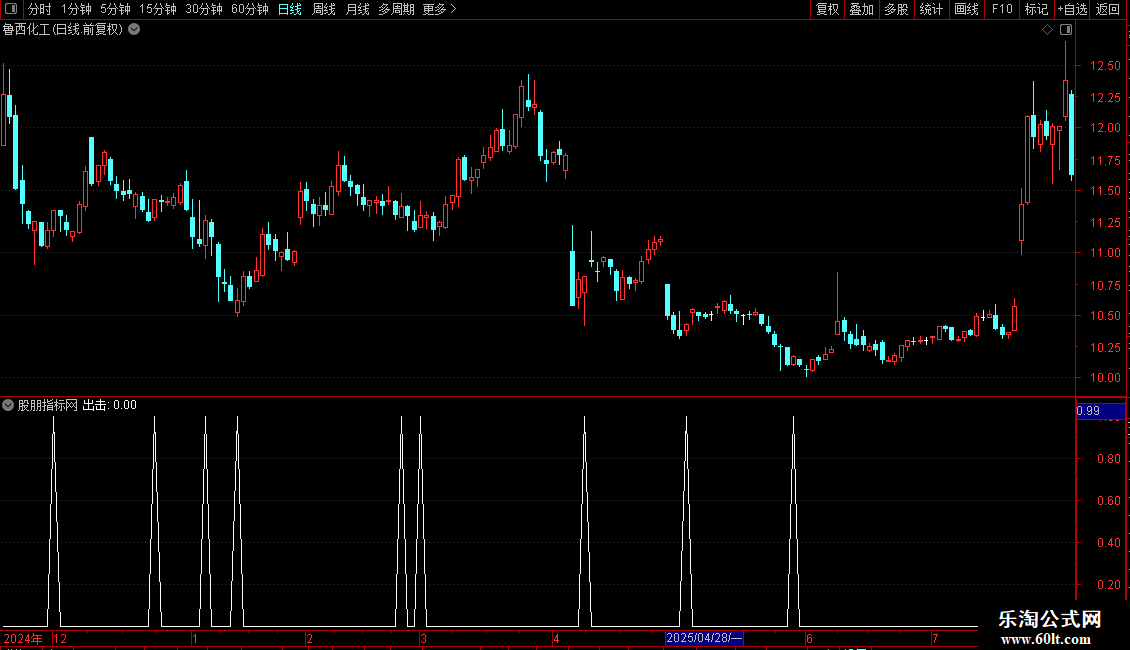Click month 6 on the time axis
This screenshot has width=1130, height=650.
pyautogui.click(x=809, y=638)
